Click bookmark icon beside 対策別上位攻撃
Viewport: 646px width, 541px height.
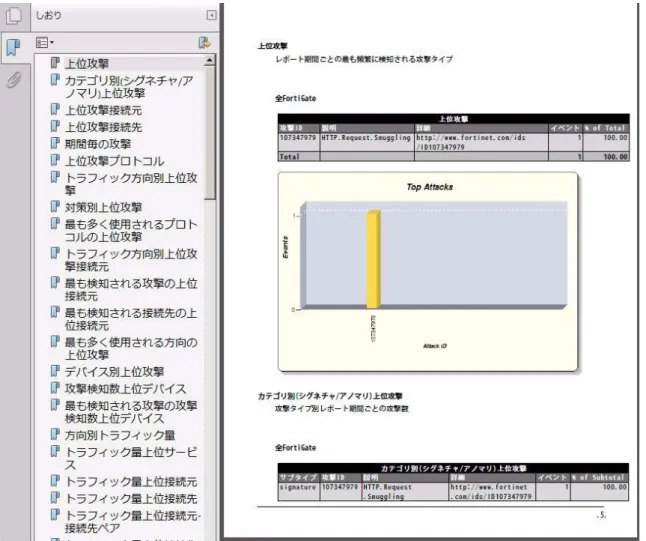coord(55,206)
